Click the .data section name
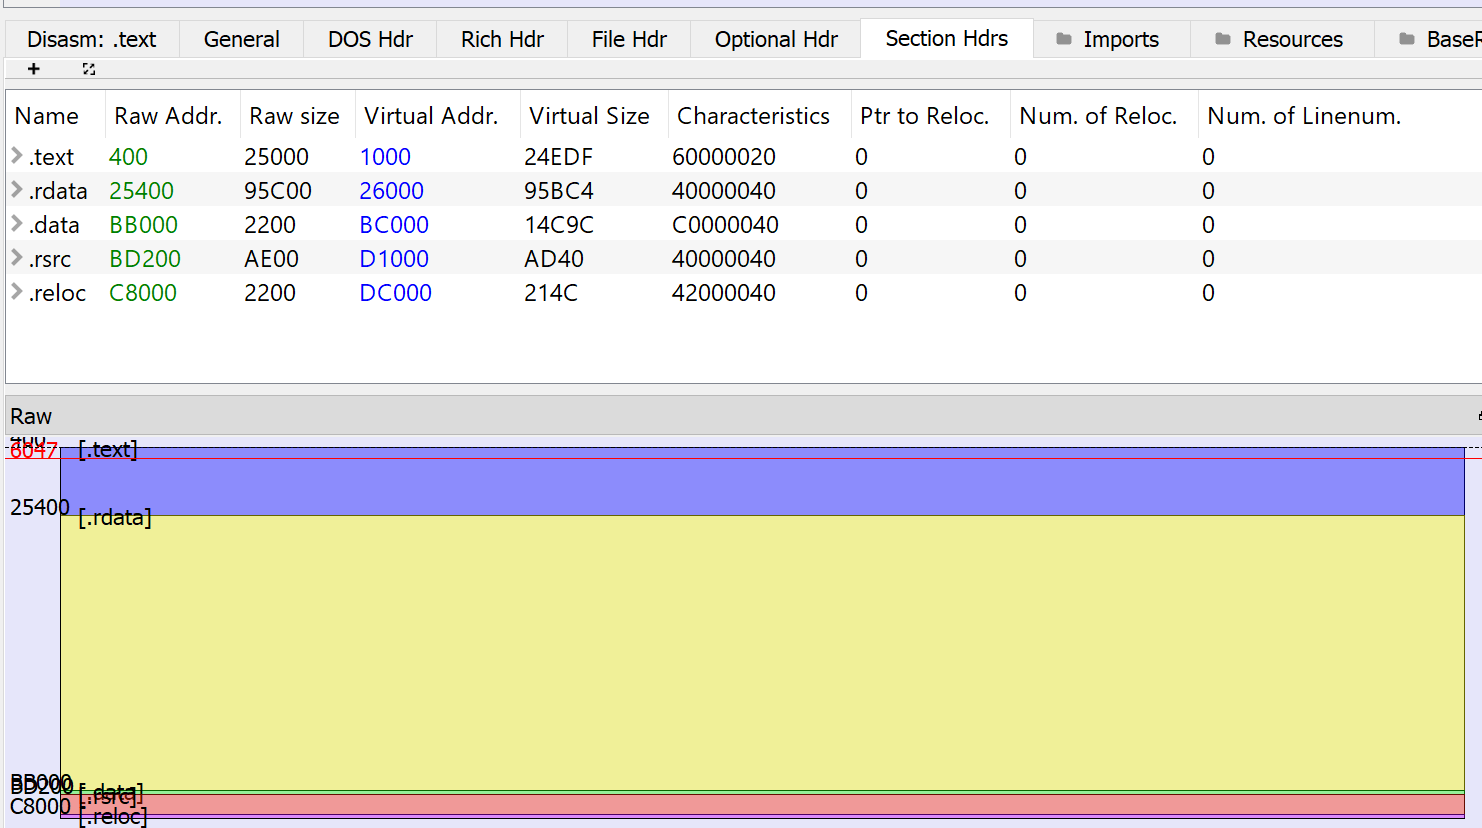This screenshot has width=1482, height=828. click(54, 225)
